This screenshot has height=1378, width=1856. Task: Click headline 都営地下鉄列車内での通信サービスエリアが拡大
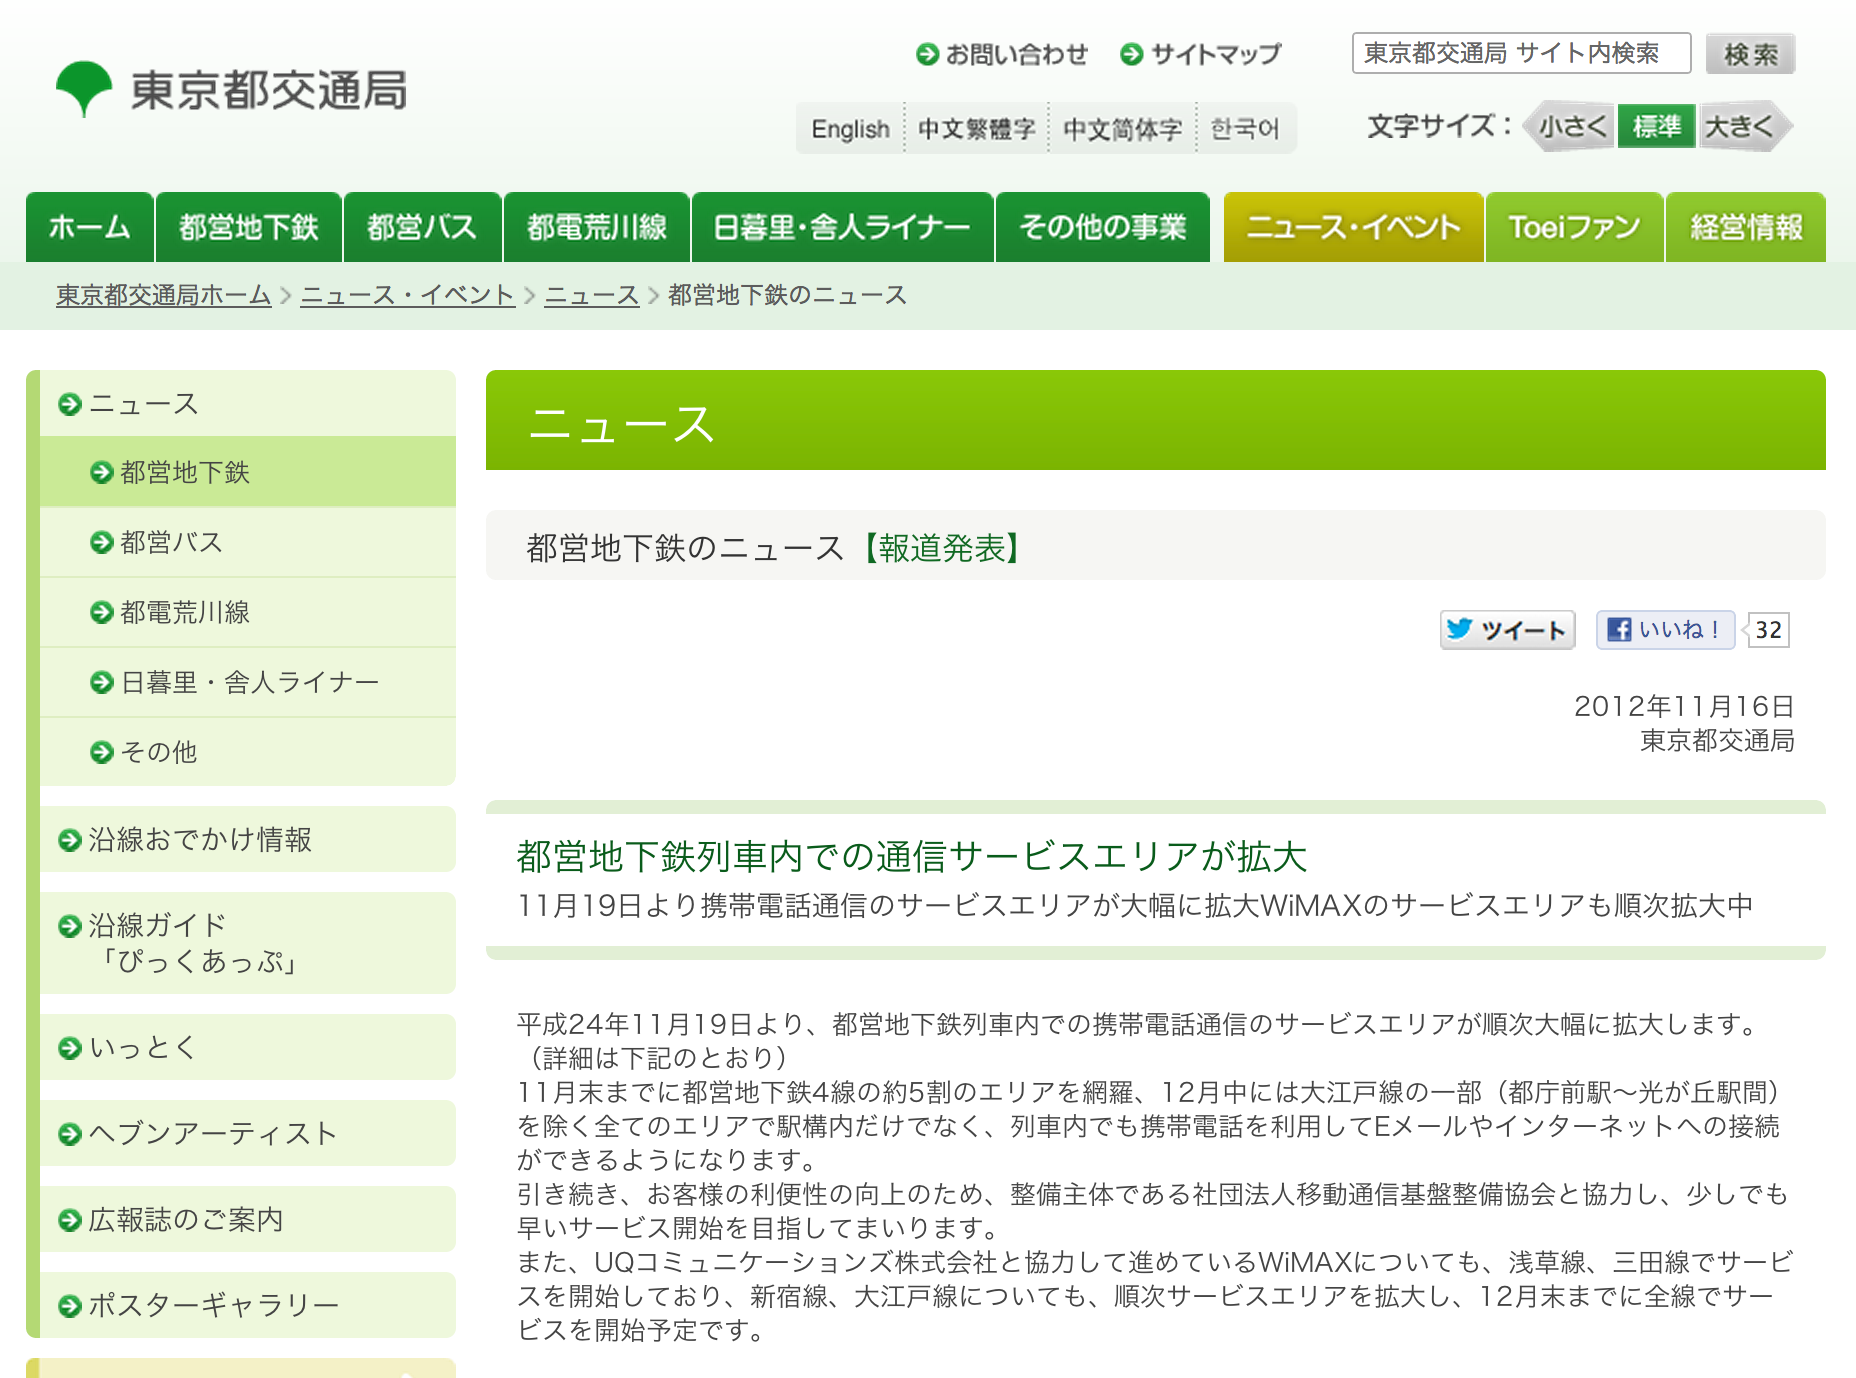912,857
